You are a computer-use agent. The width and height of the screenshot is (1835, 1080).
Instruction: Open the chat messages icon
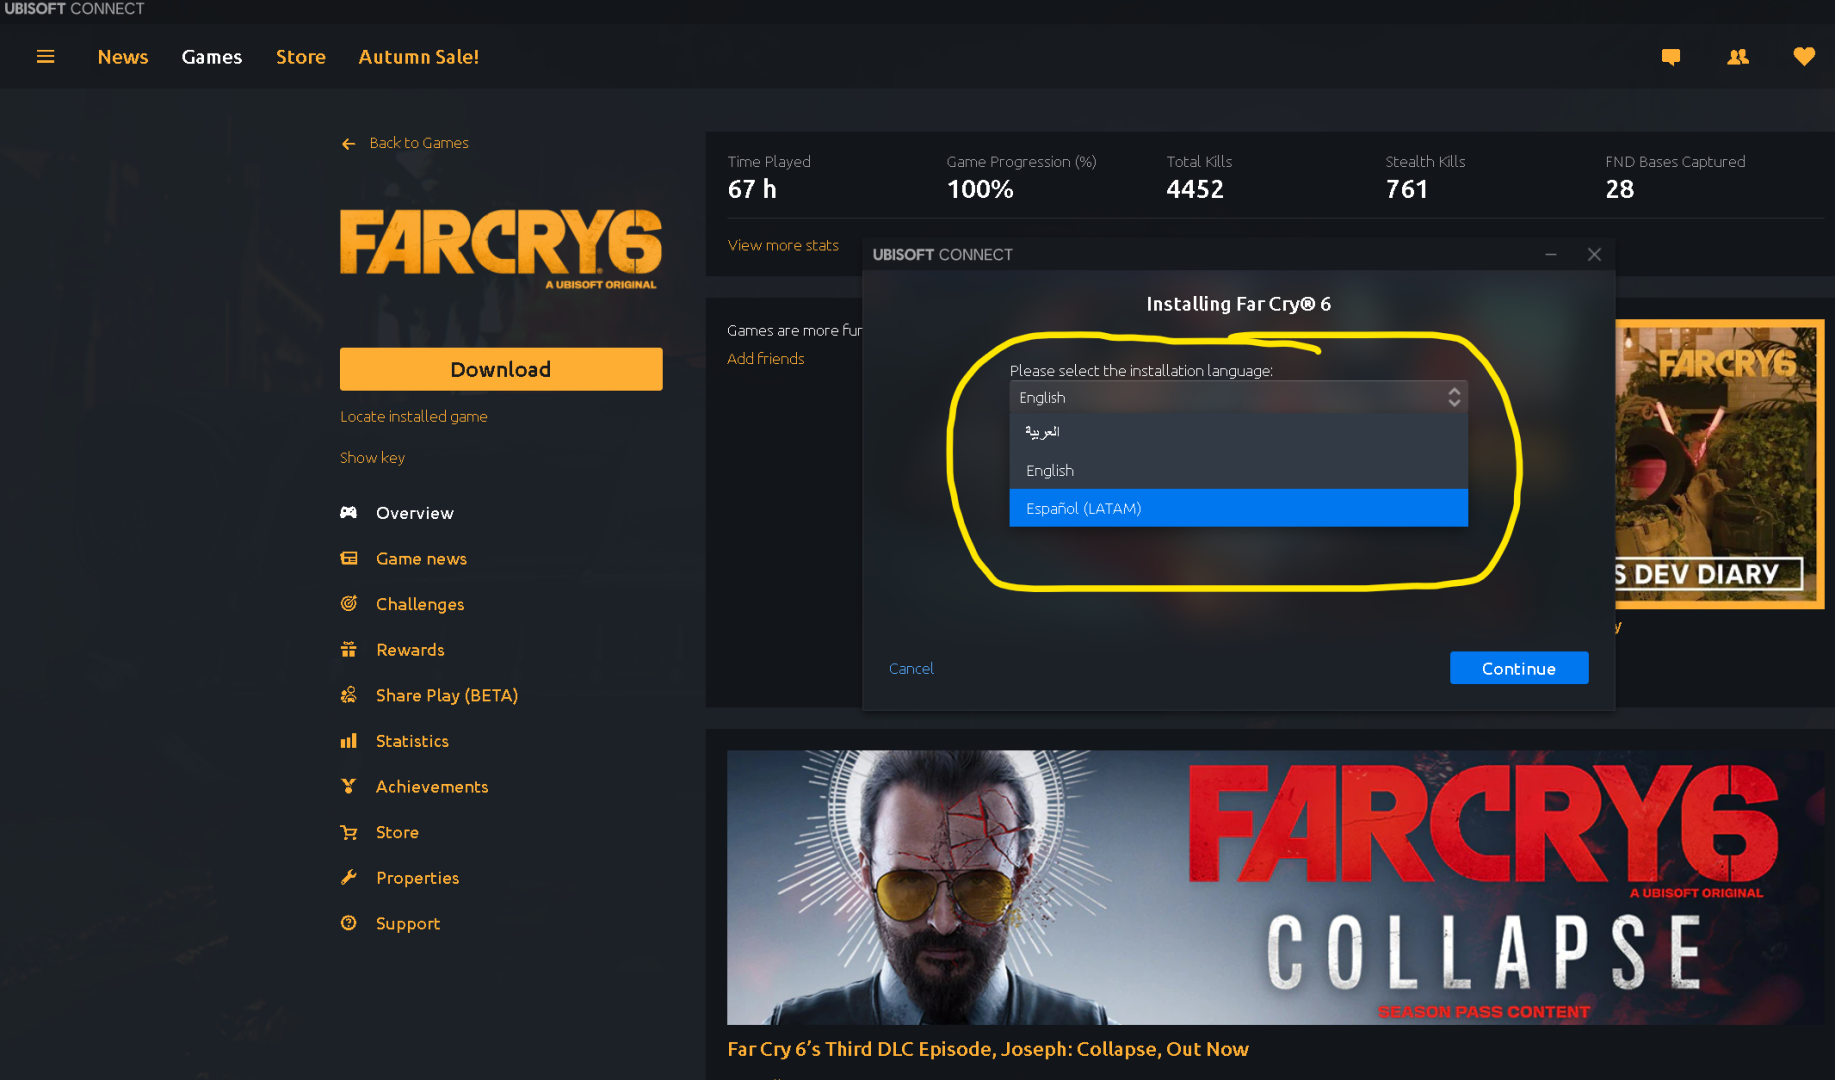1670,57
